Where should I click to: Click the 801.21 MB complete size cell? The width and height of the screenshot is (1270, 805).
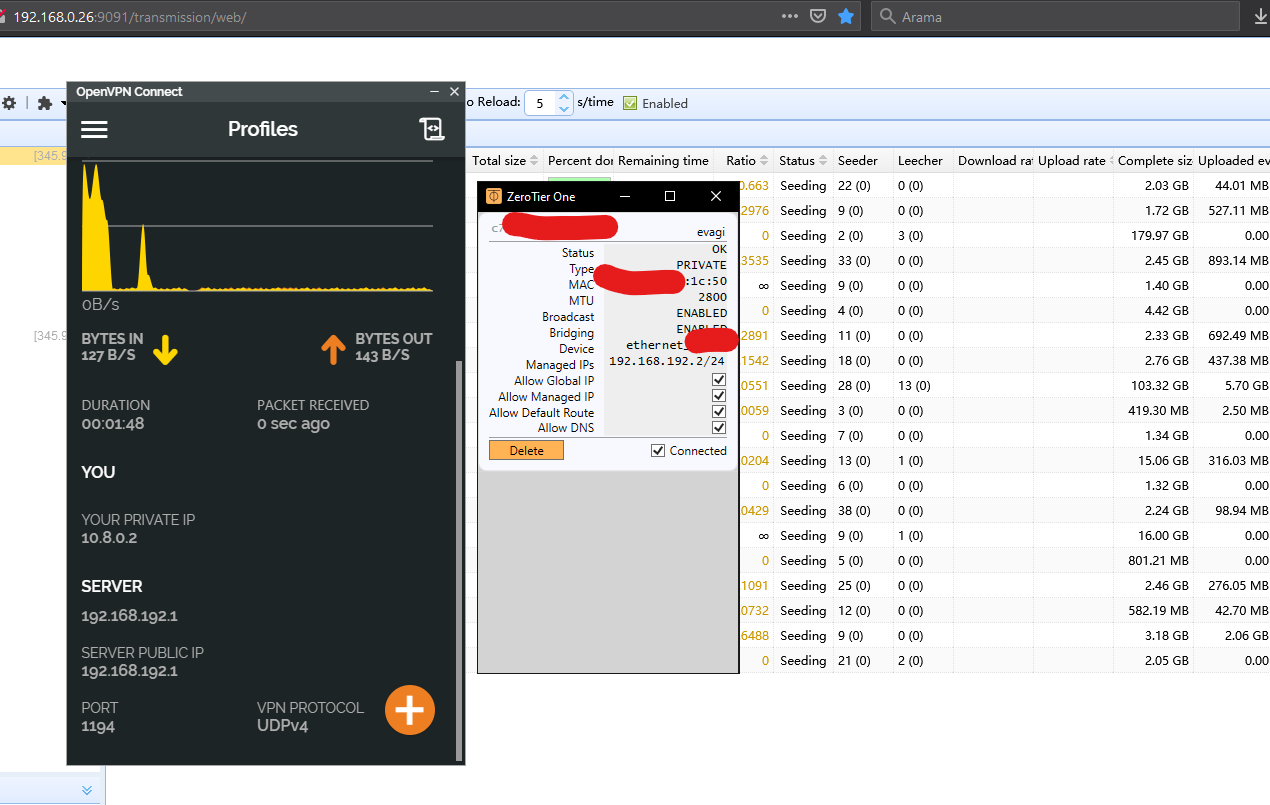pos(1159,561)
